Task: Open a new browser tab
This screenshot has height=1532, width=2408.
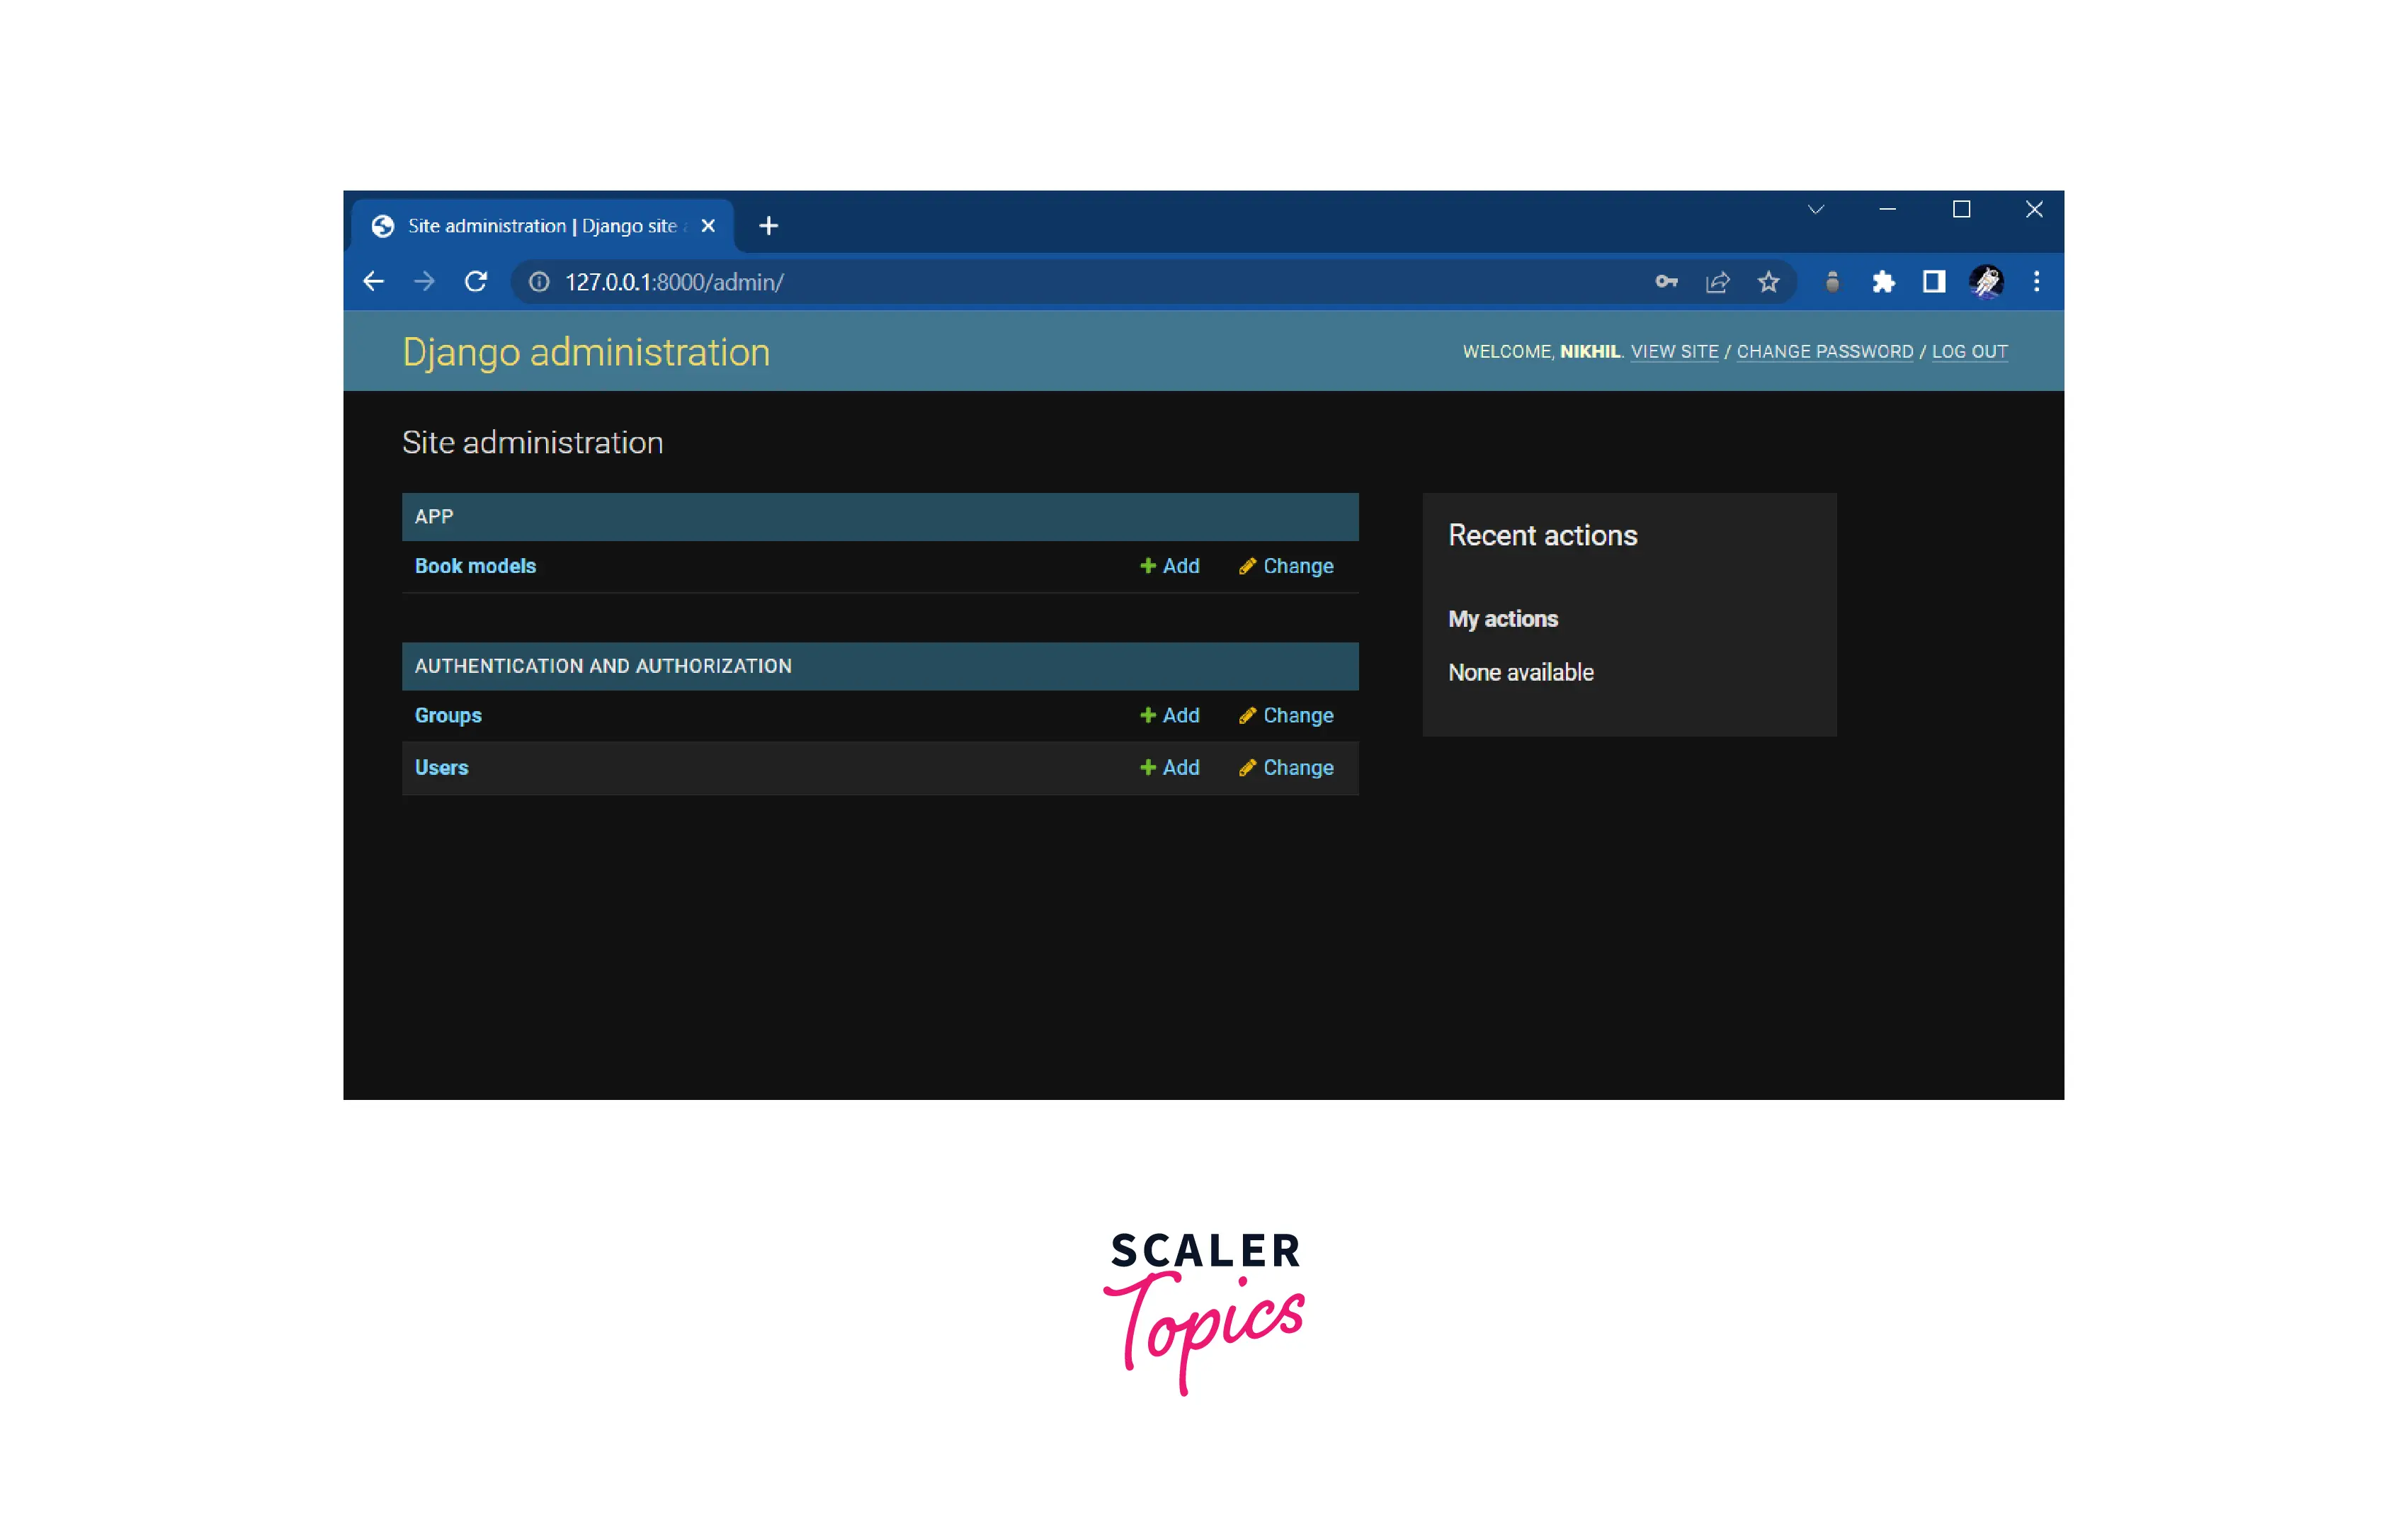Action: [x=768, y=226]
